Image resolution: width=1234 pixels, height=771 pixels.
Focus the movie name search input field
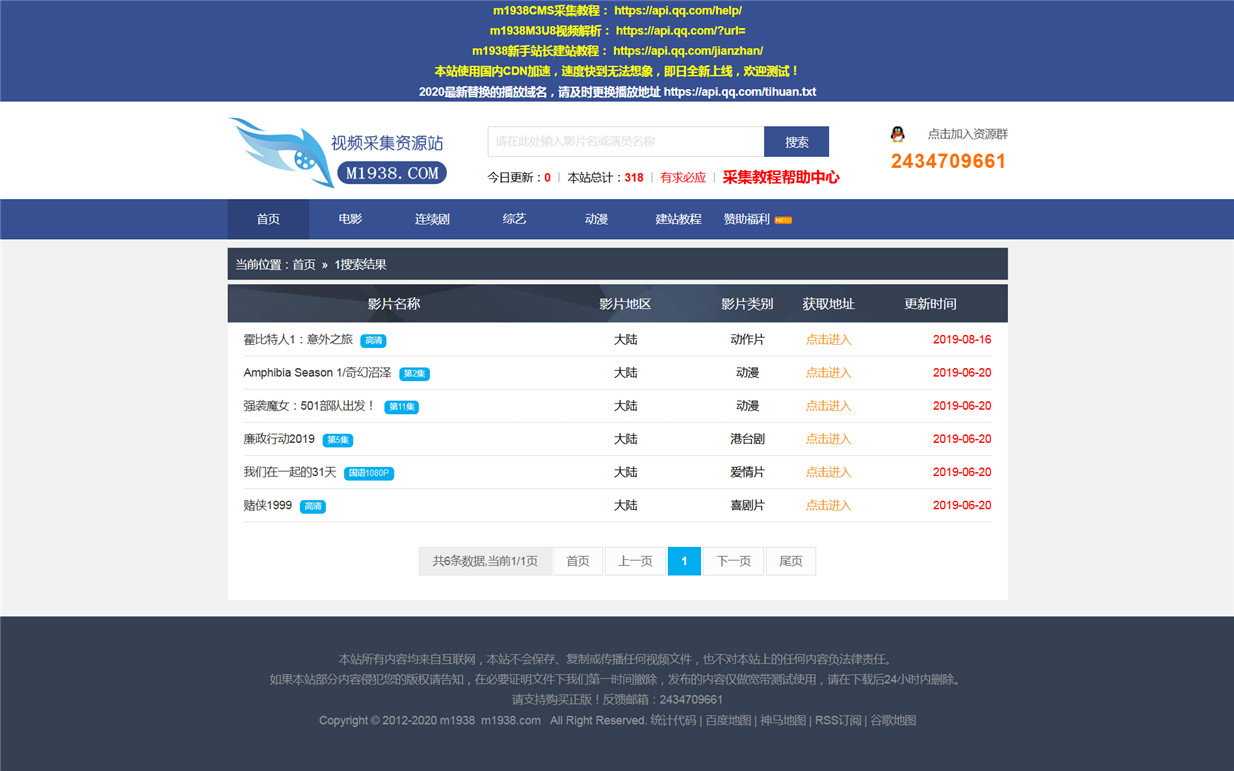pos(626,142)
